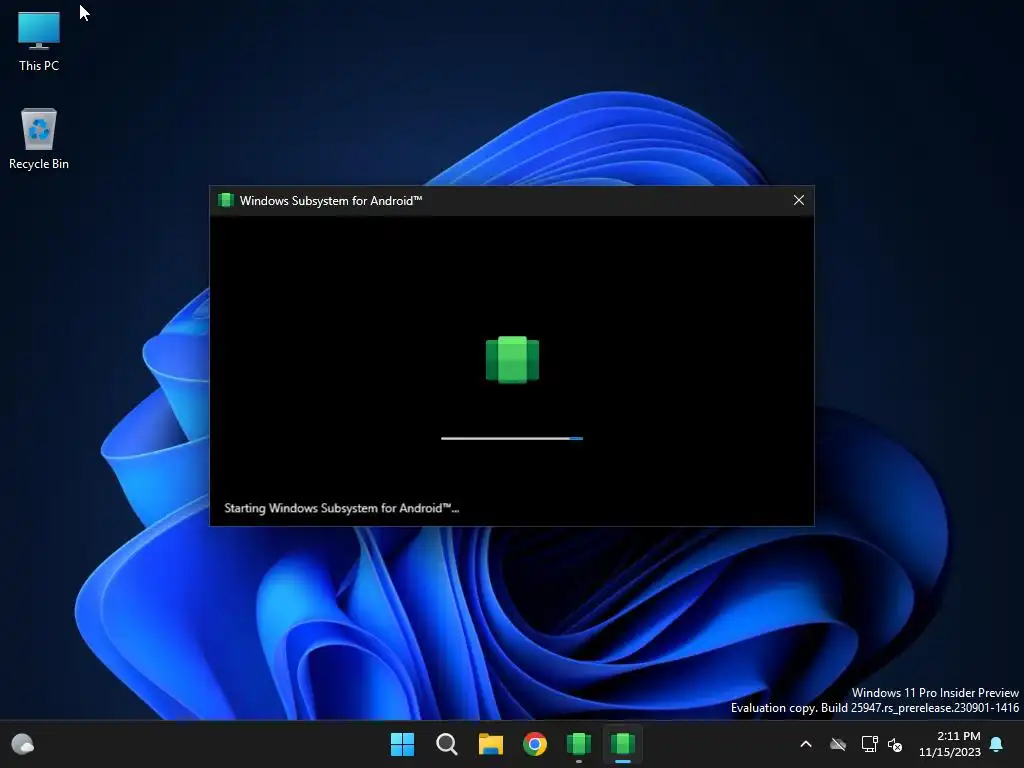Click the 'Windows Subsystem for Android' window title
The image size is (1024, 768).
pyautogui.click(x=330, y=200)
